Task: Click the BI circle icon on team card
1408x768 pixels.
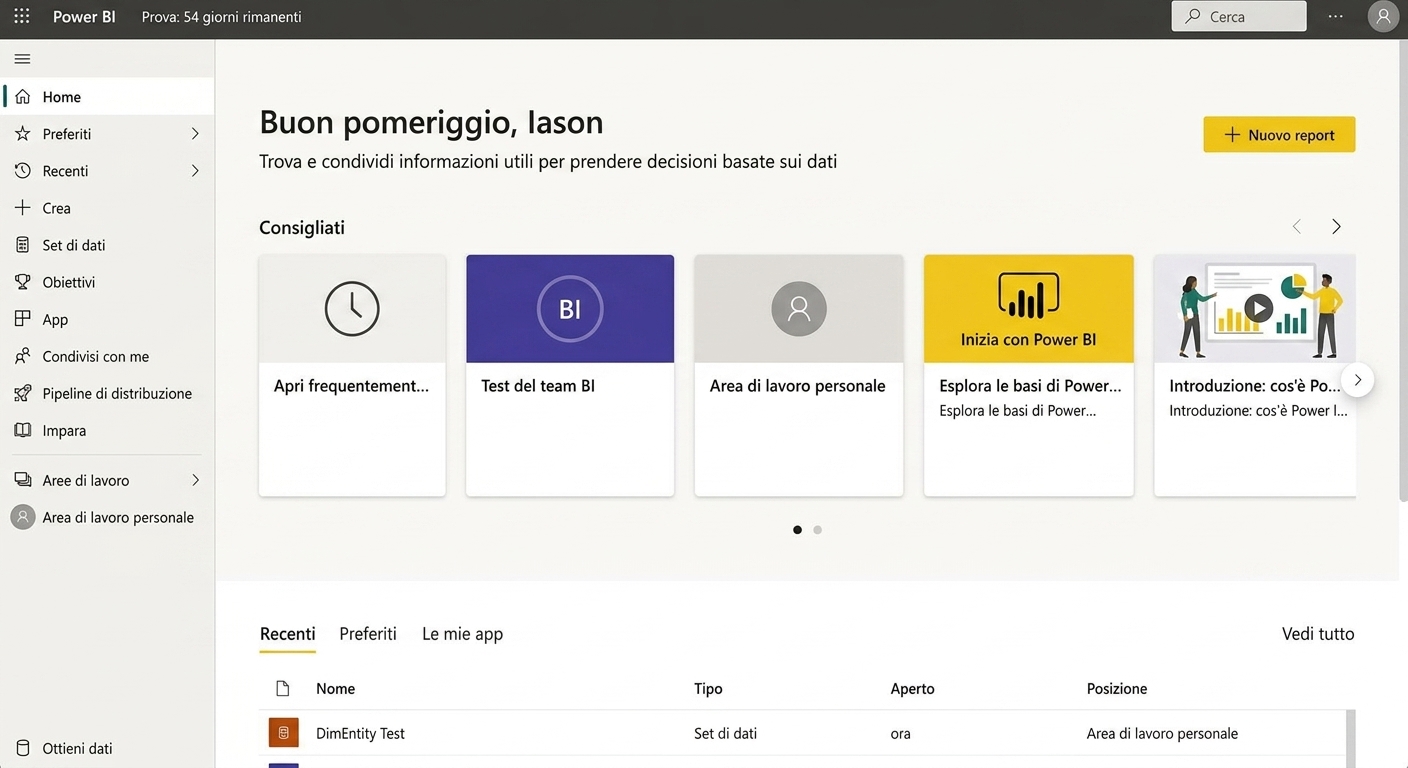Action: pyautogui.click(x=570, y=308)
